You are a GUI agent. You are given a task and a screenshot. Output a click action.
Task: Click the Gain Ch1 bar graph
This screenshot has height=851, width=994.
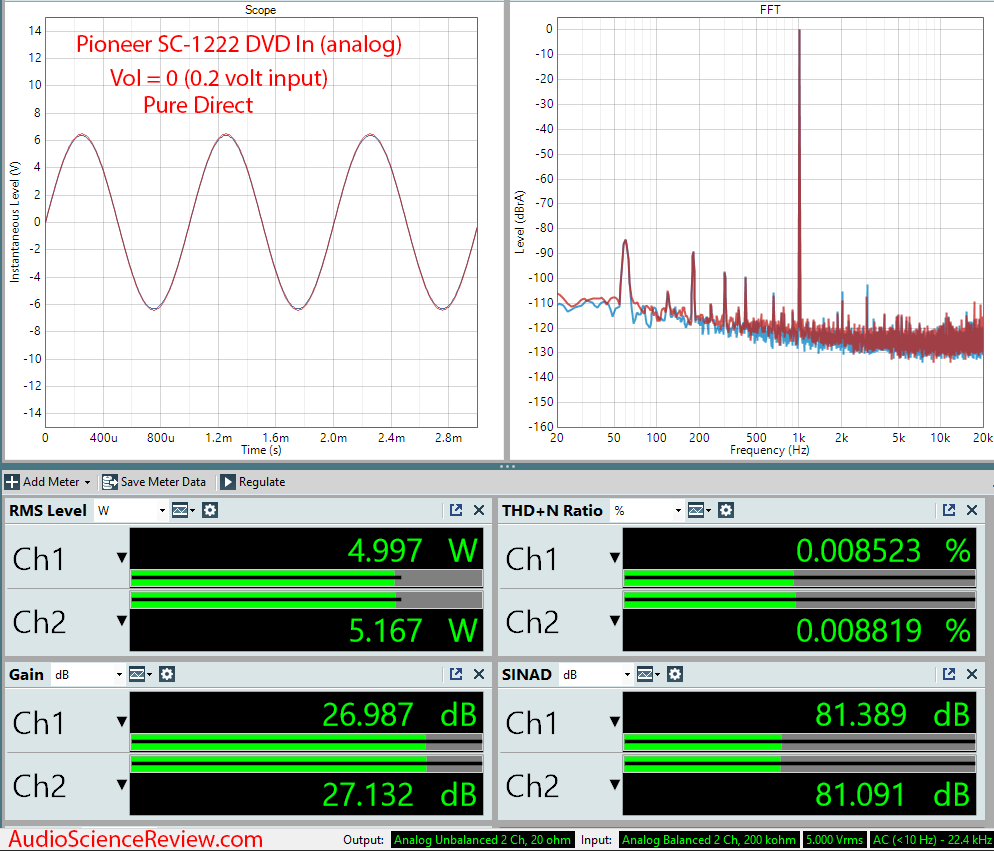pos(306,743)
